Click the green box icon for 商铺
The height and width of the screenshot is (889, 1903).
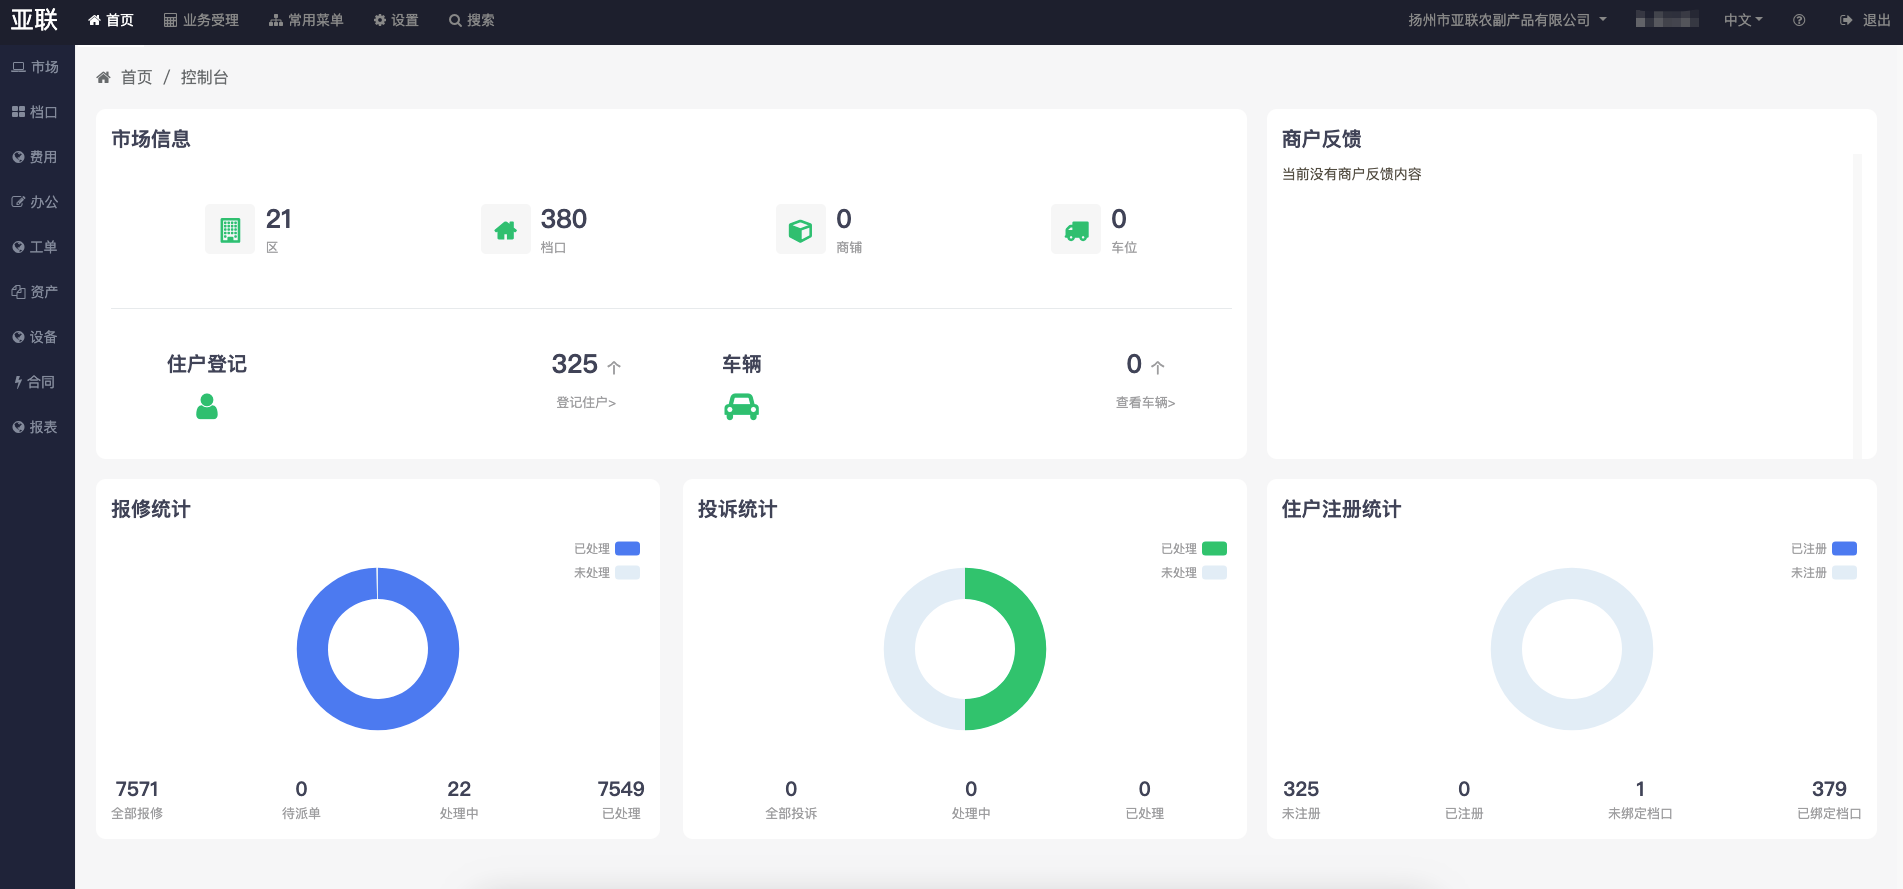point(801,230)
